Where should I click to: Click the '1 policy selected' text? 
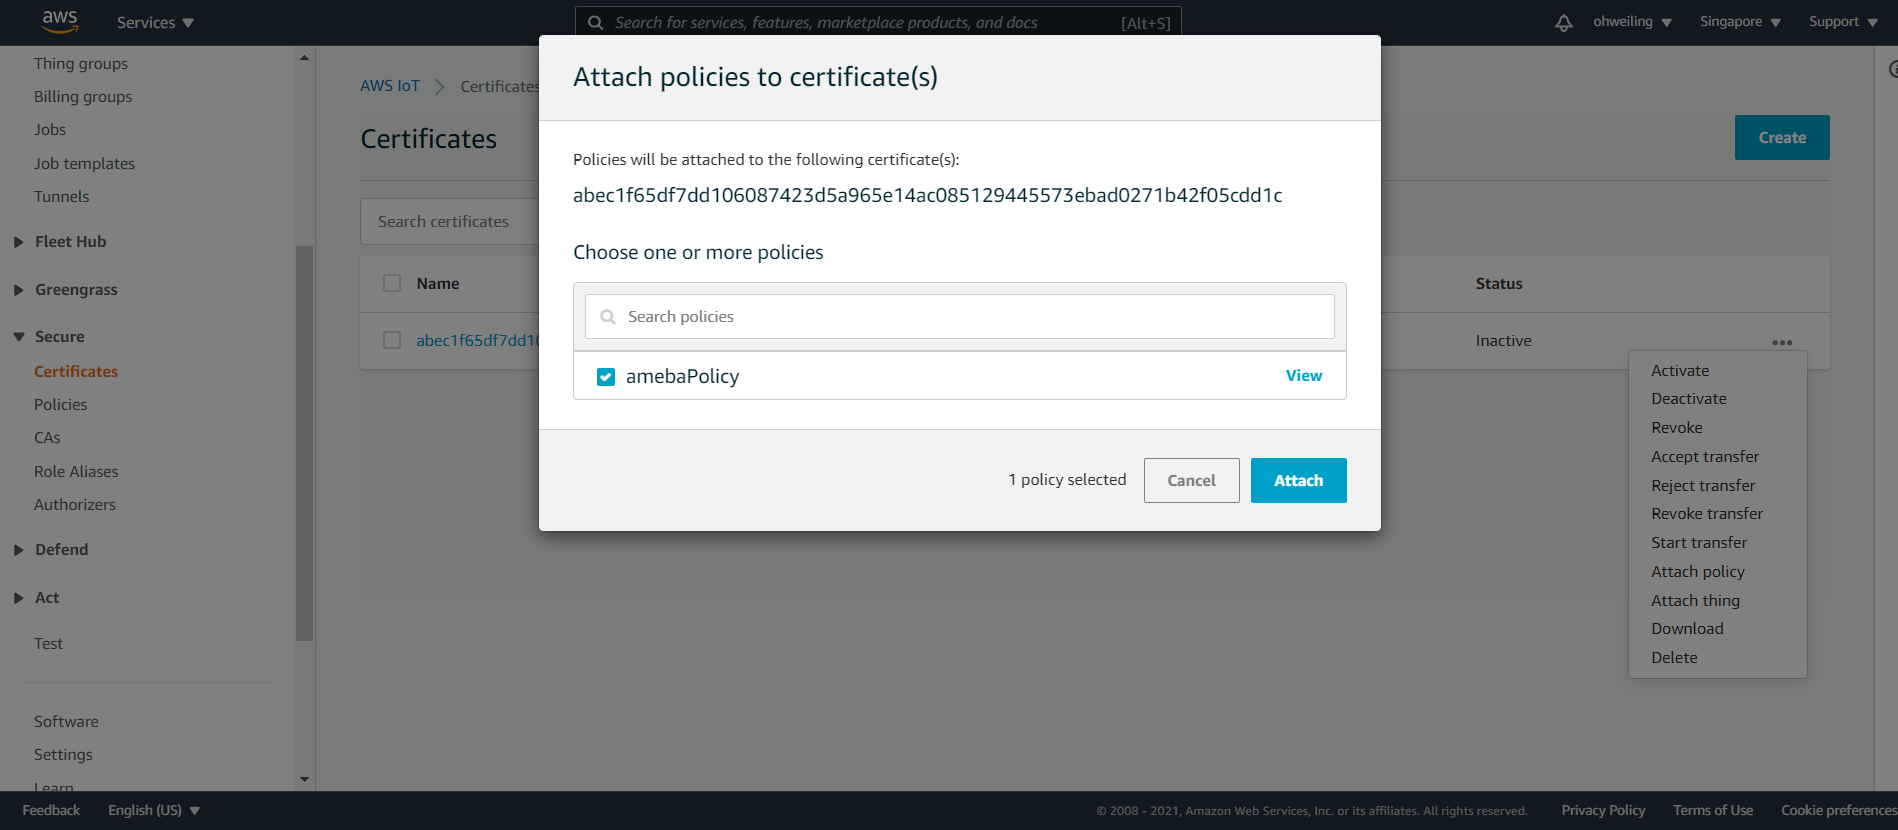tap(1067, 480)
